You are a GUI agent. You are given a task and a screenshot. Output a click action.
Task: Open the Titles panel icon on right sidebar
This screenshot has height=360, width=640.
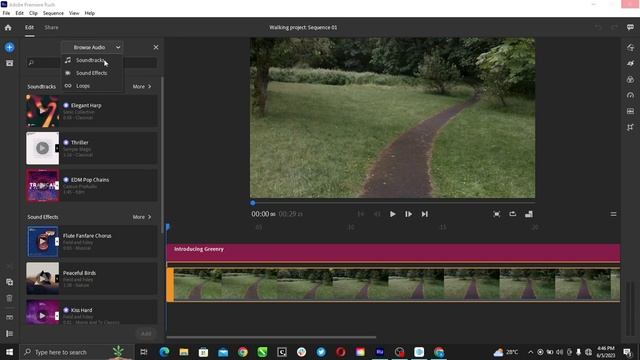pyautogui.click(x=630, y=48)
